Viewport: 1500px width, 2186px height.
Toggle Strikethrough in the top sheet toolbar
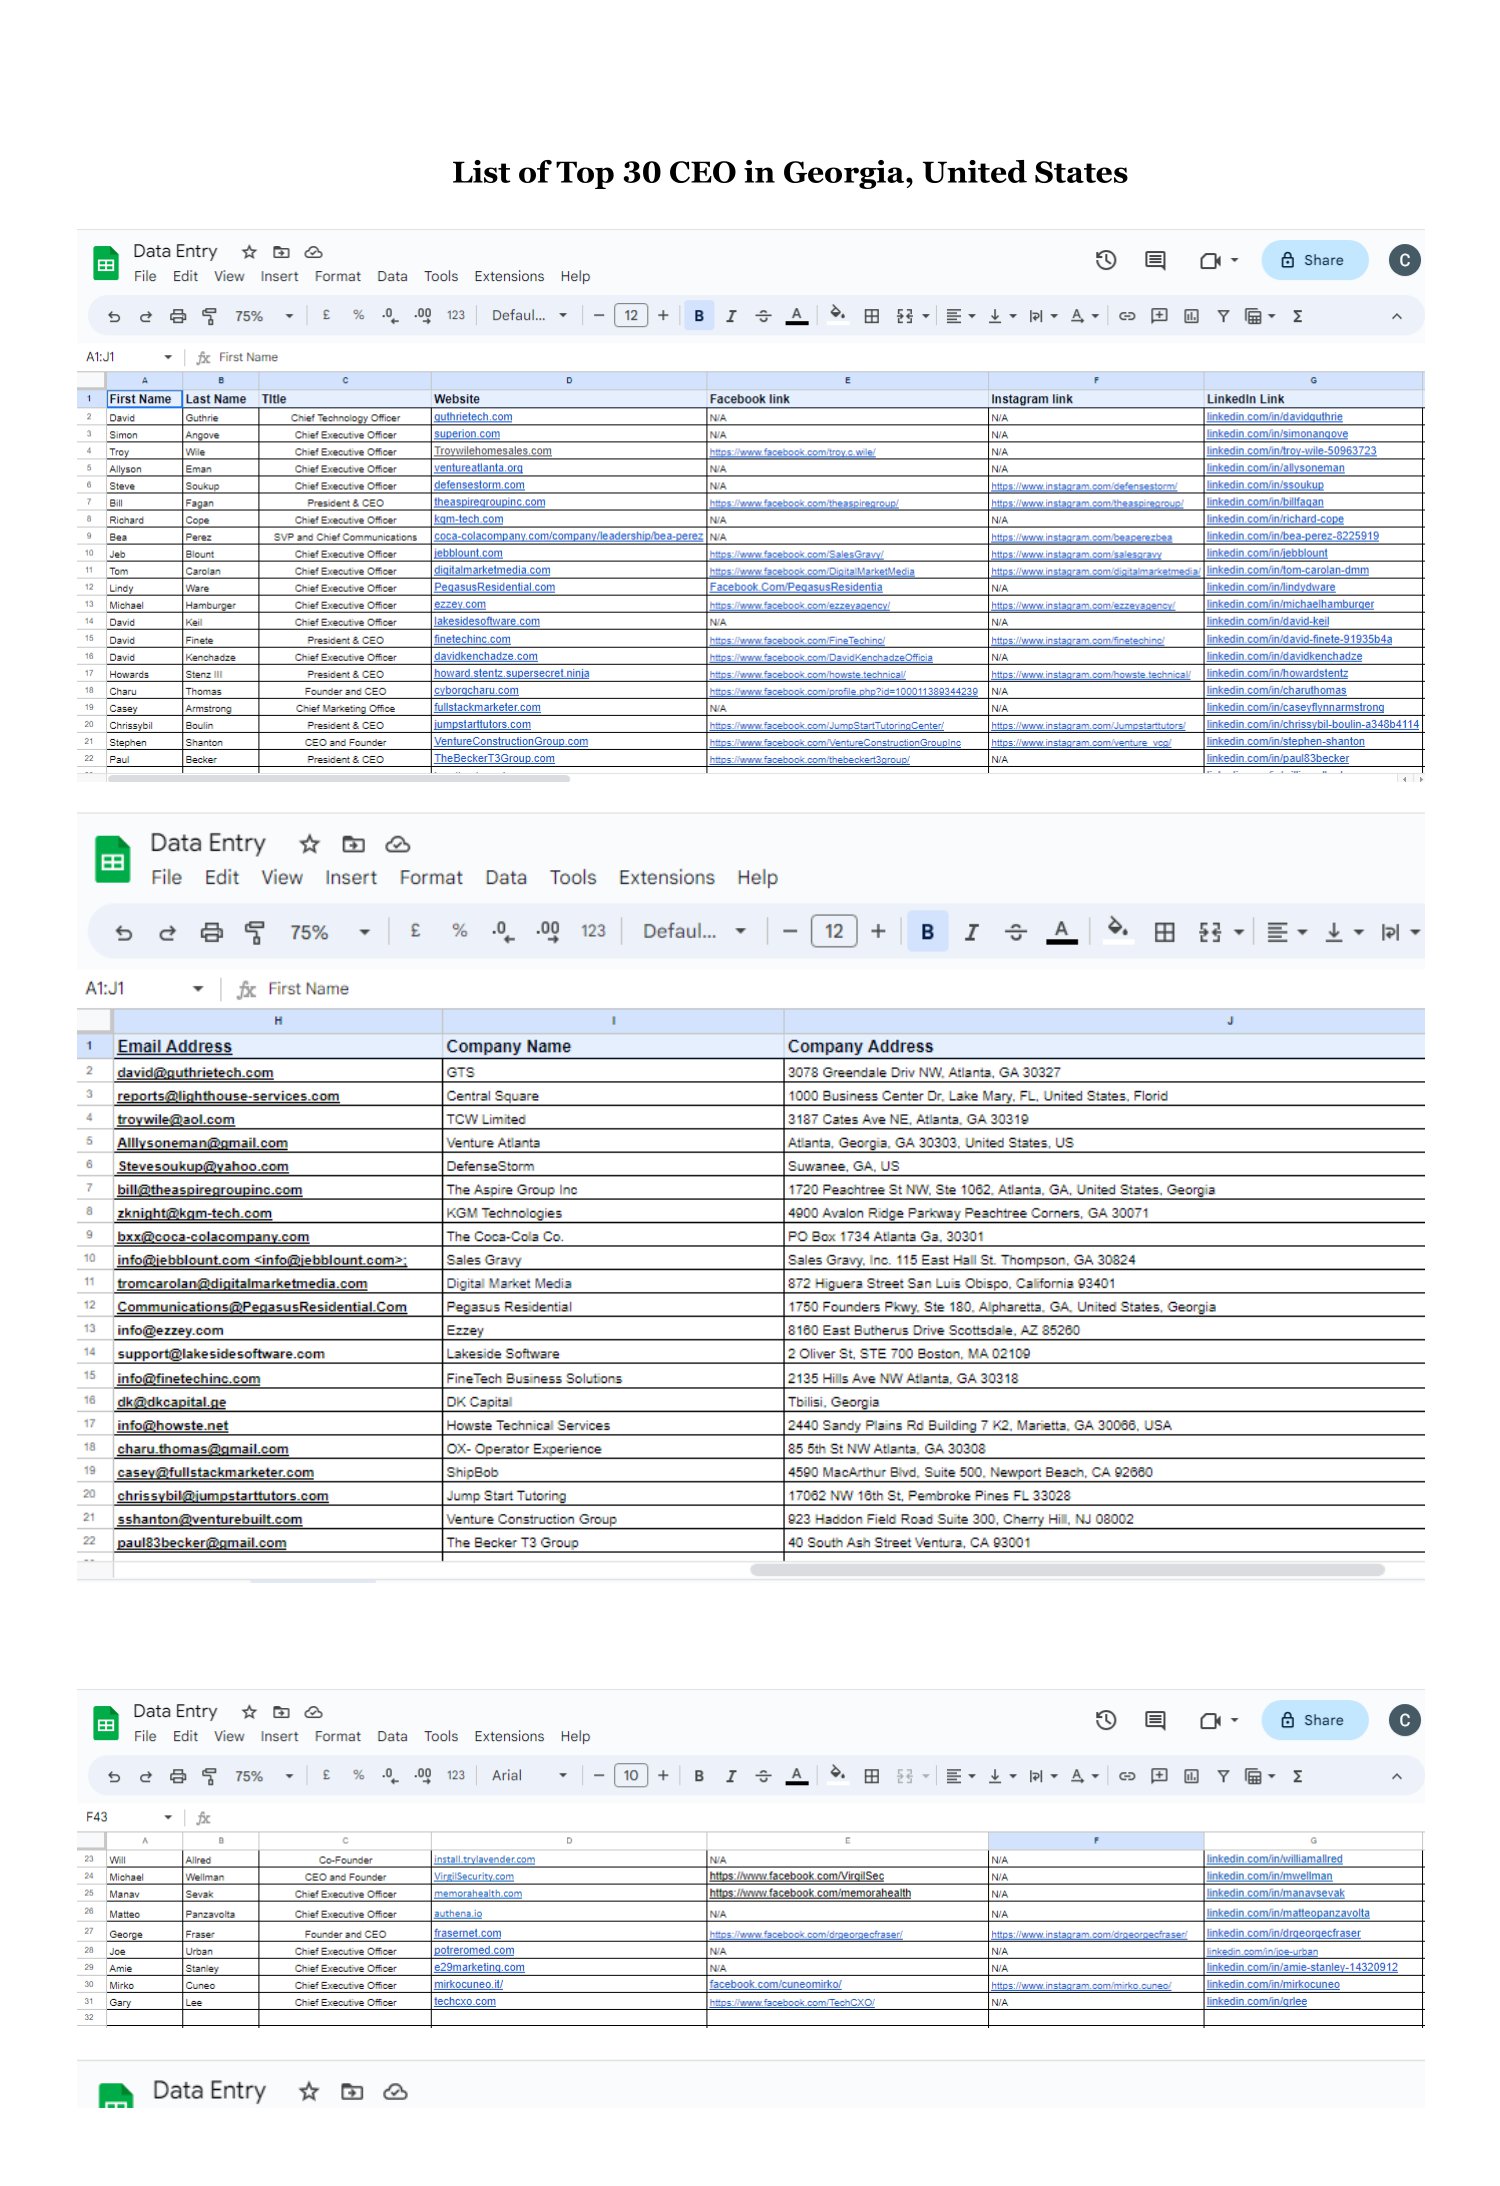point(763,316)
